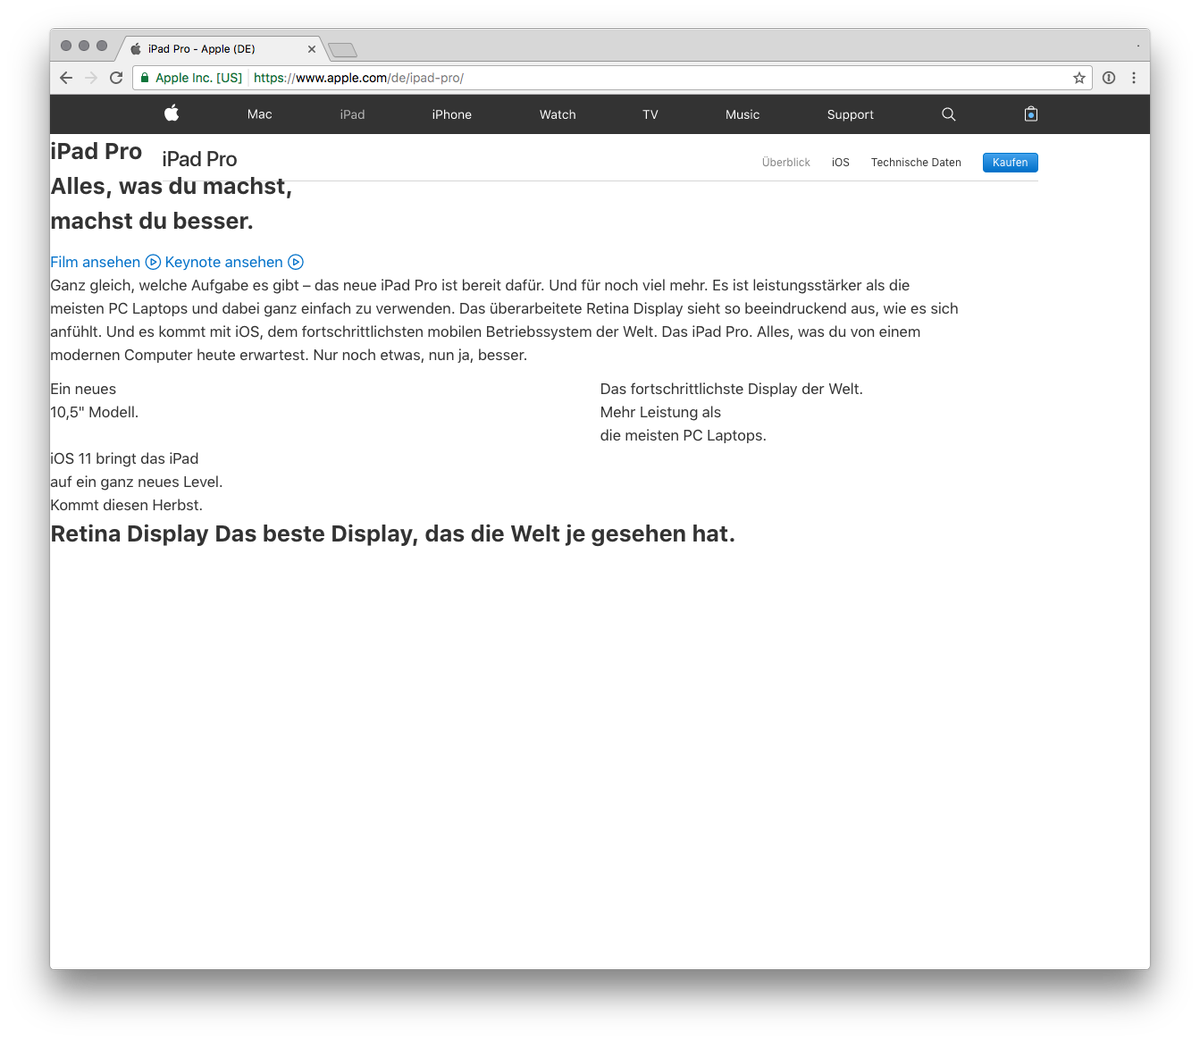Viewport: 1200px width, 1041px height.
Task: Click the text '10,5" Modell.'
Action: (95, 412)
